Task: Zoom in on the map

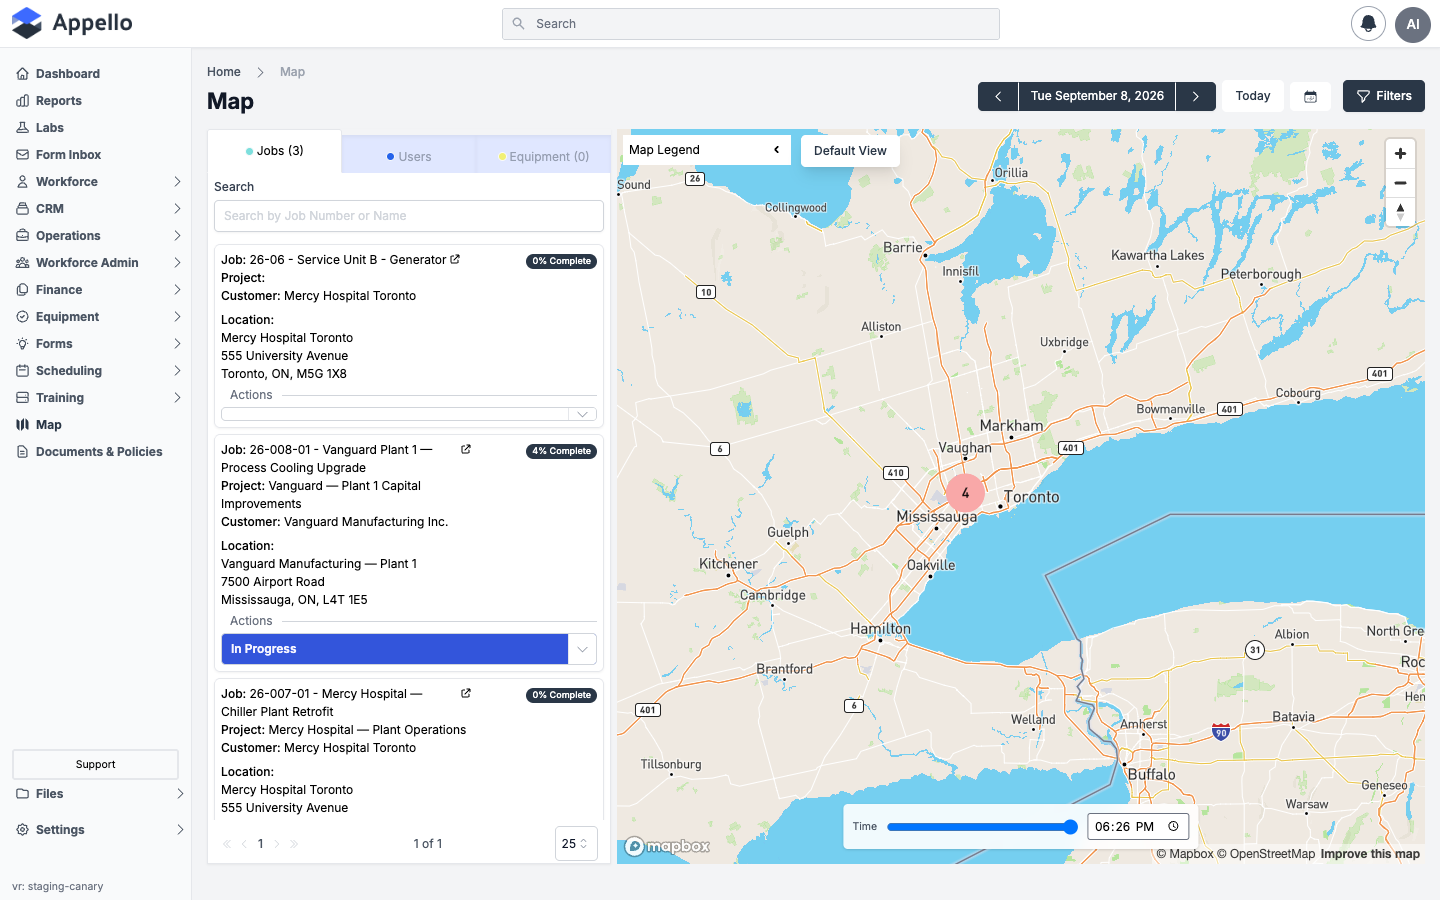Action: [x=1400, y=154]
